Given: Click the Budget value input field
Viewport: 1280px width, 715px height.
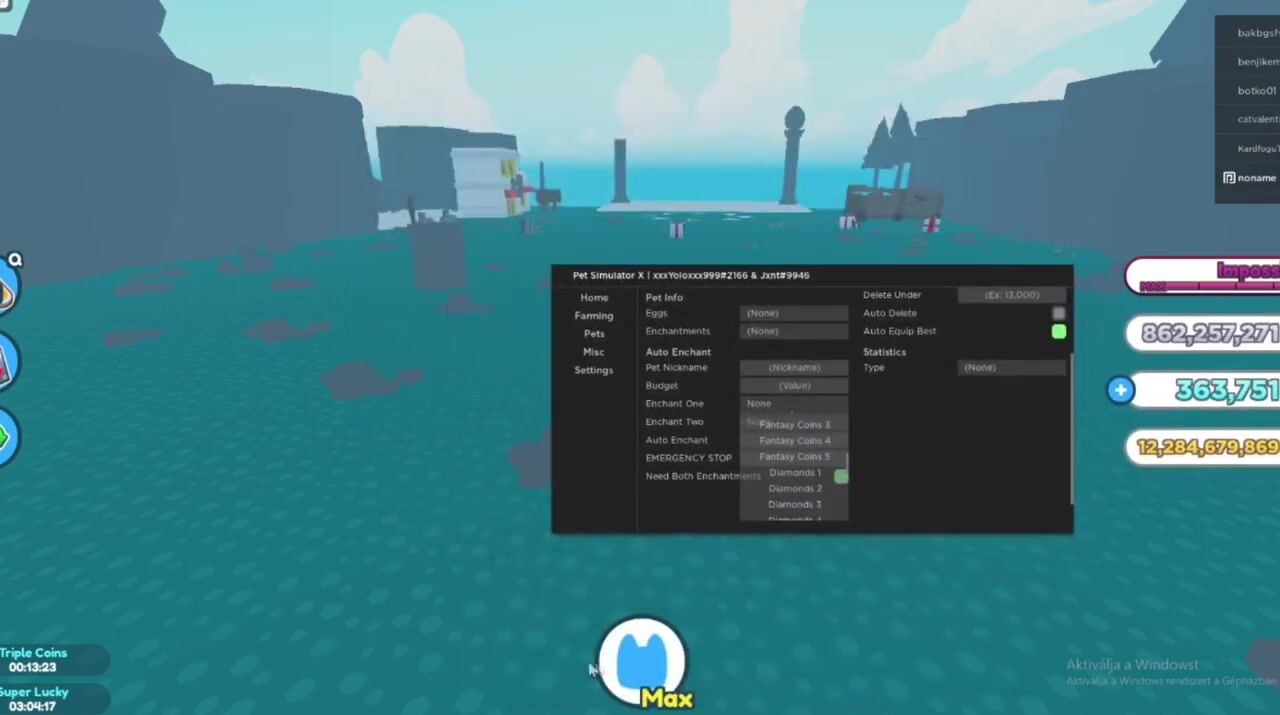Looking at the screenshot, I should [x=794, y=385].
